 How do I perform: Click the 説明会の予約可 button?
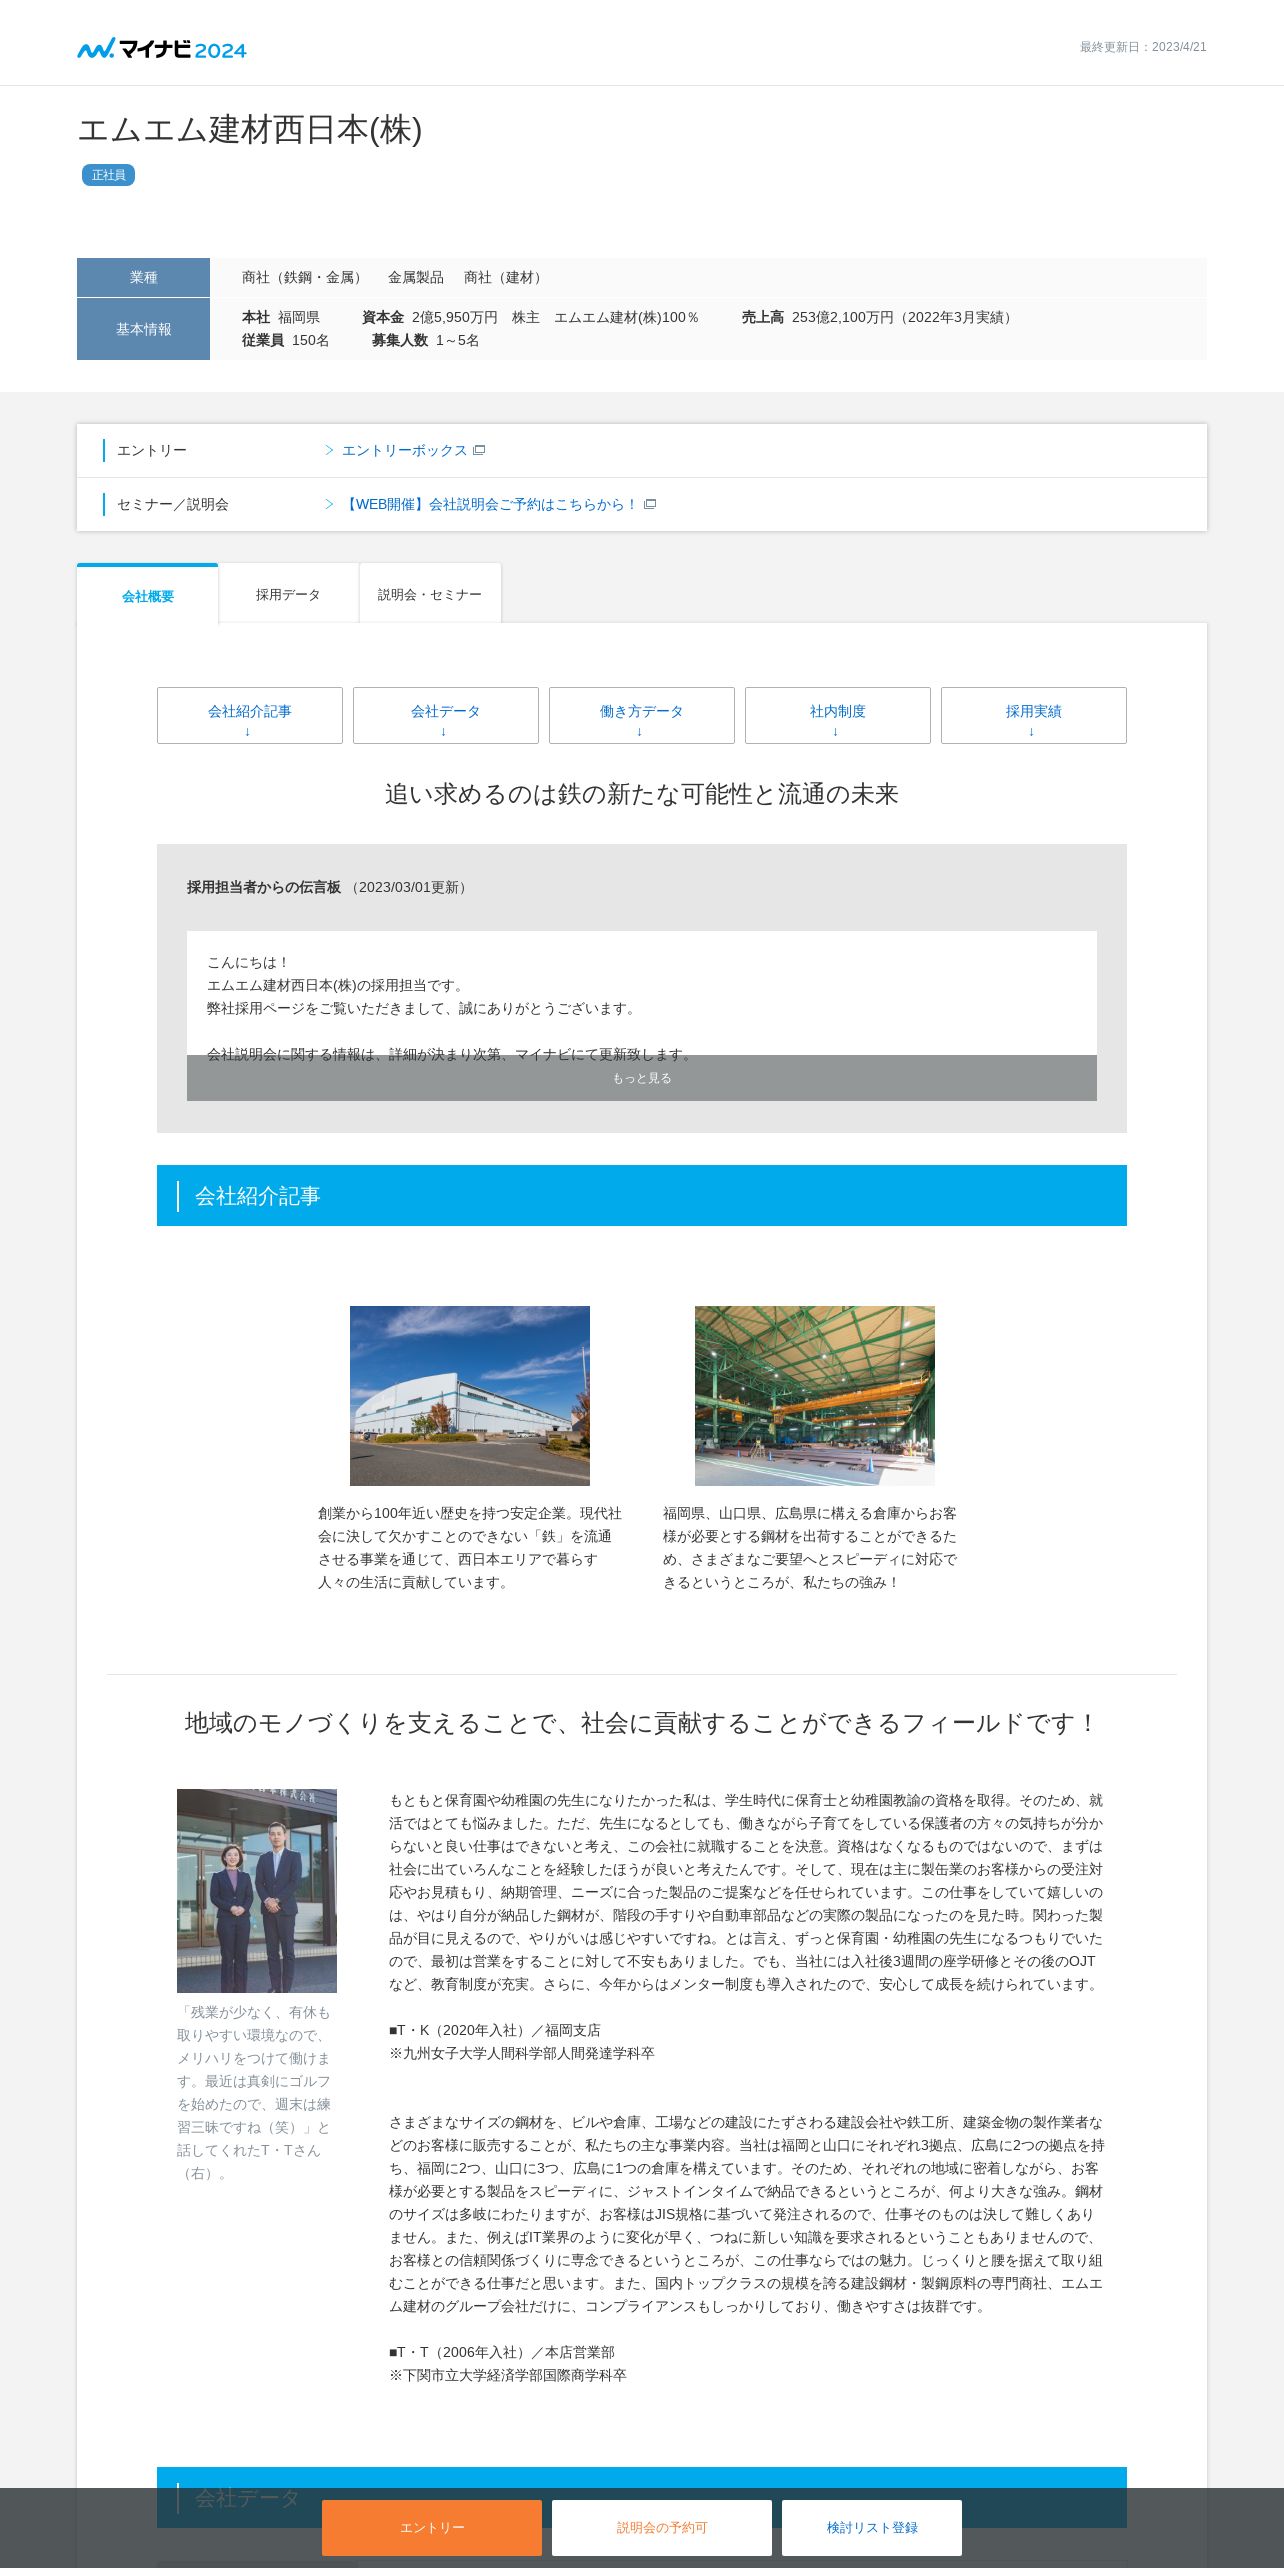point(662,2528)
